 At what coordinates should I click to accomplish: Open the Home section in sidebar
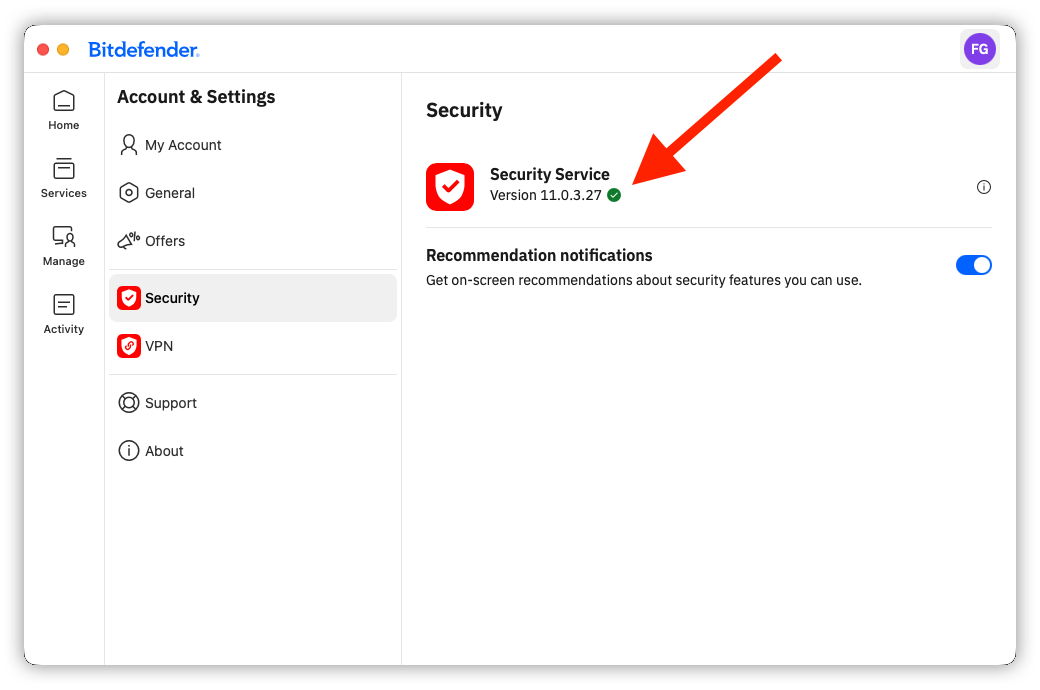coord(64,110)
